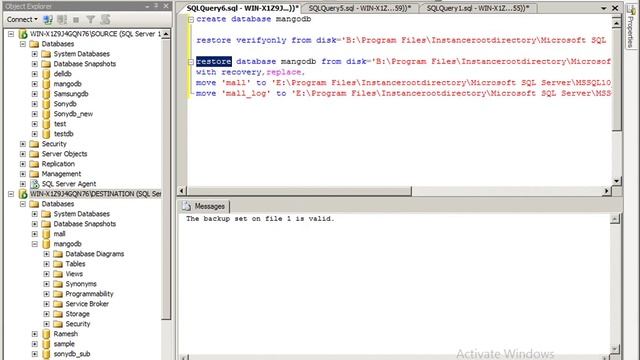
Task: Click Object Explorer scrollbar up arrow
Action: (x=166, y=34)
